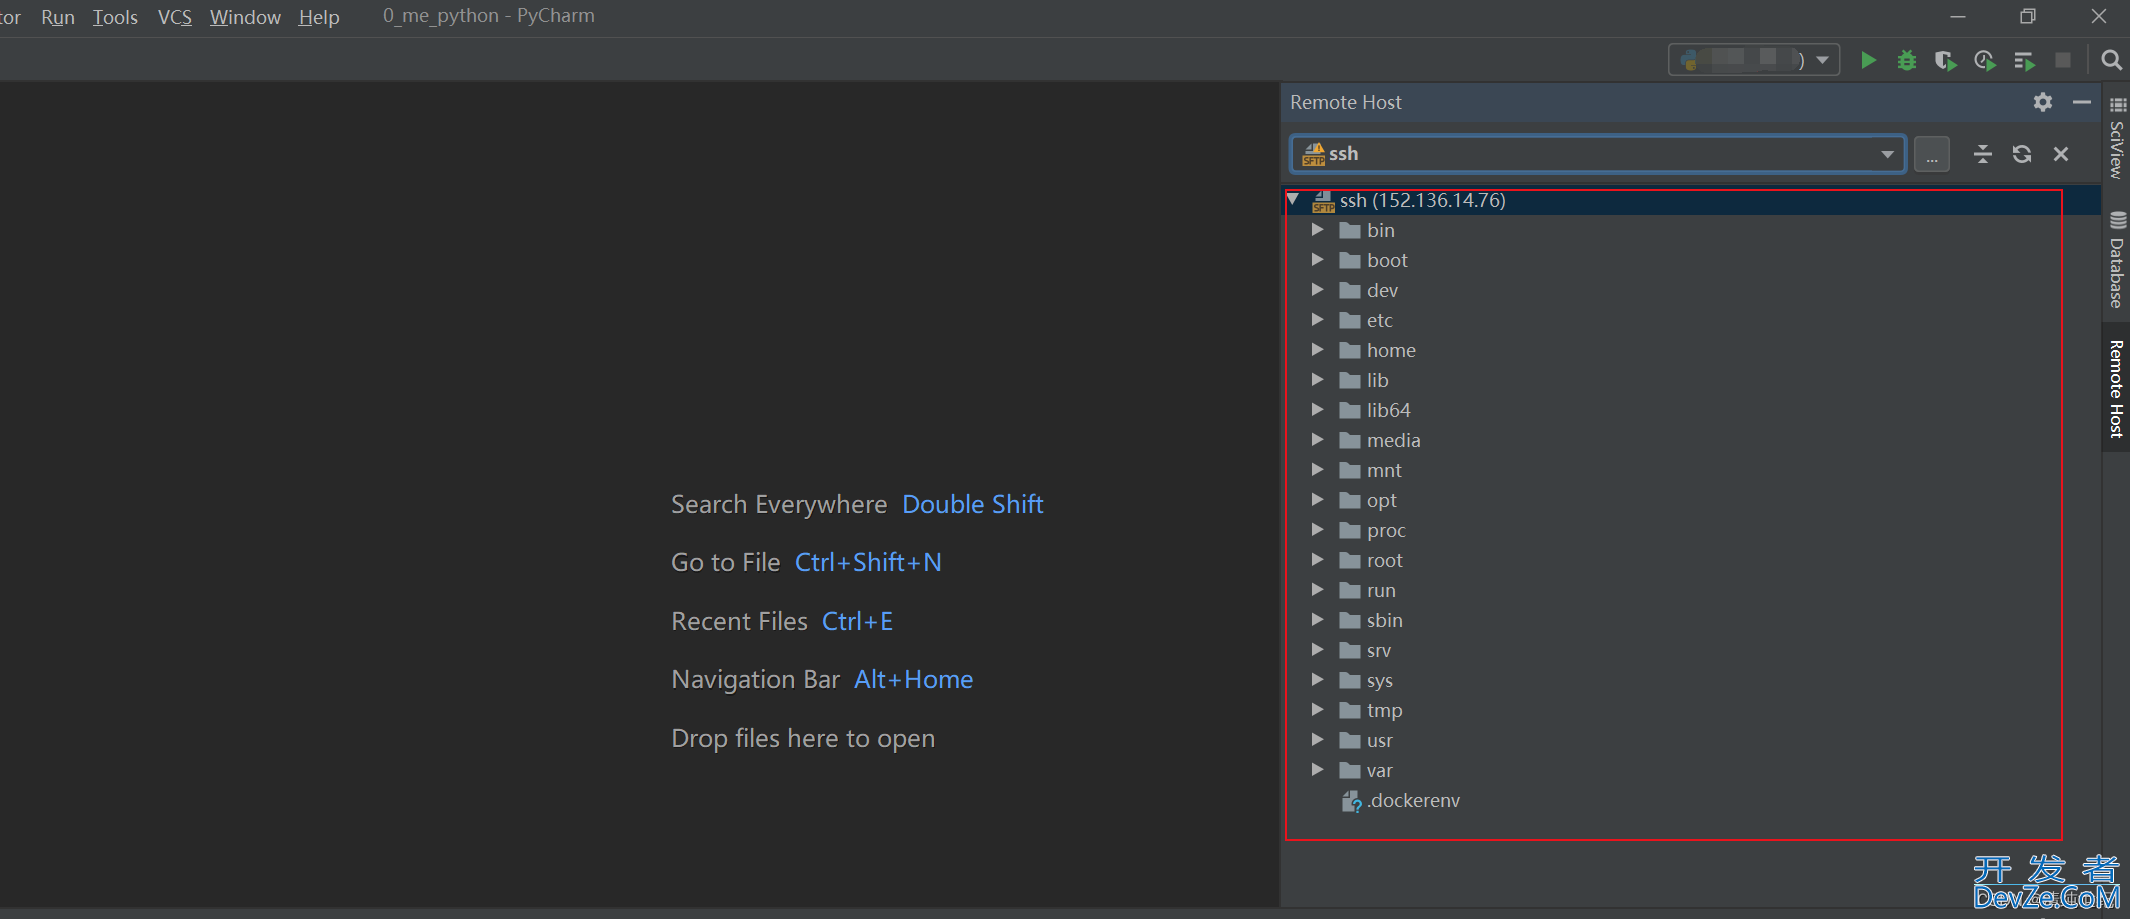This screenshot has height=919, width=2130.
Task: Switch to SciView side tab
Action: click(2116, 139)
